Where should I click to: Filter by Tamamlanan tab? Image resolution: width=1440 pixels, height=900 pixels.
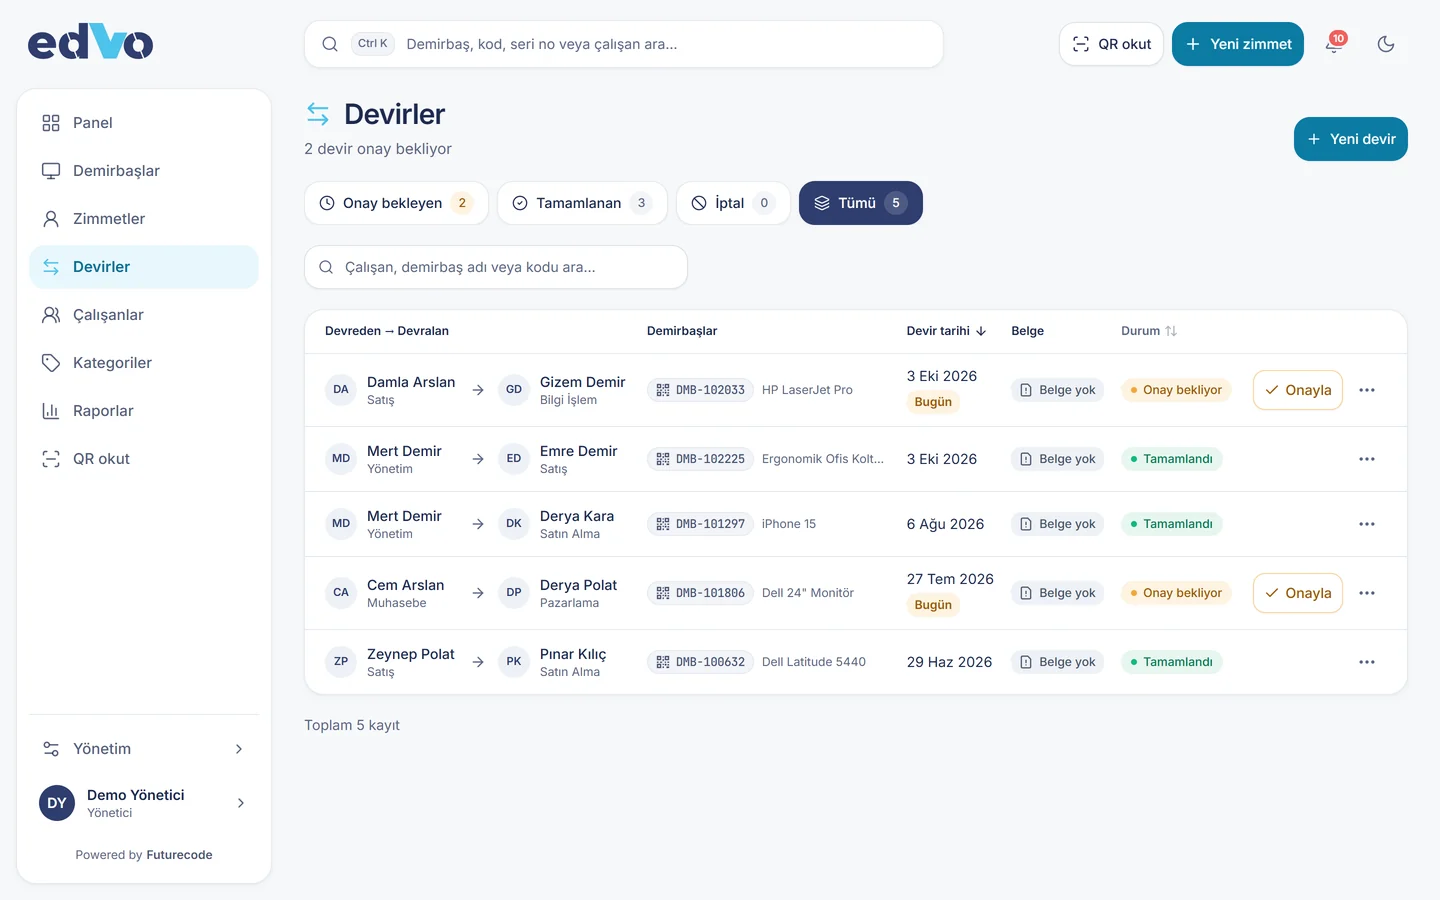tap(582, 203)
